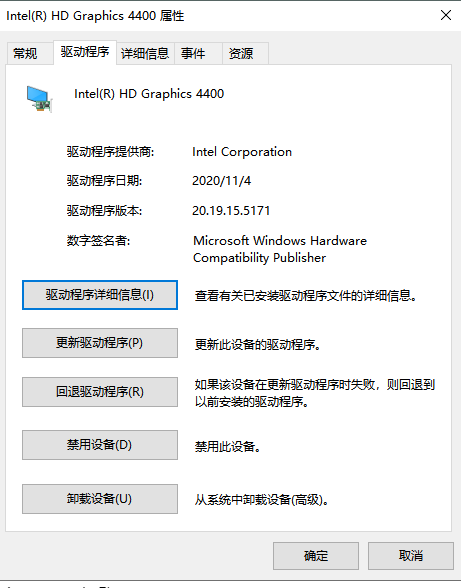Select the Intel Corporation provider text
Viewport: 461px width, 588px height.
click(x=242, y=152)
